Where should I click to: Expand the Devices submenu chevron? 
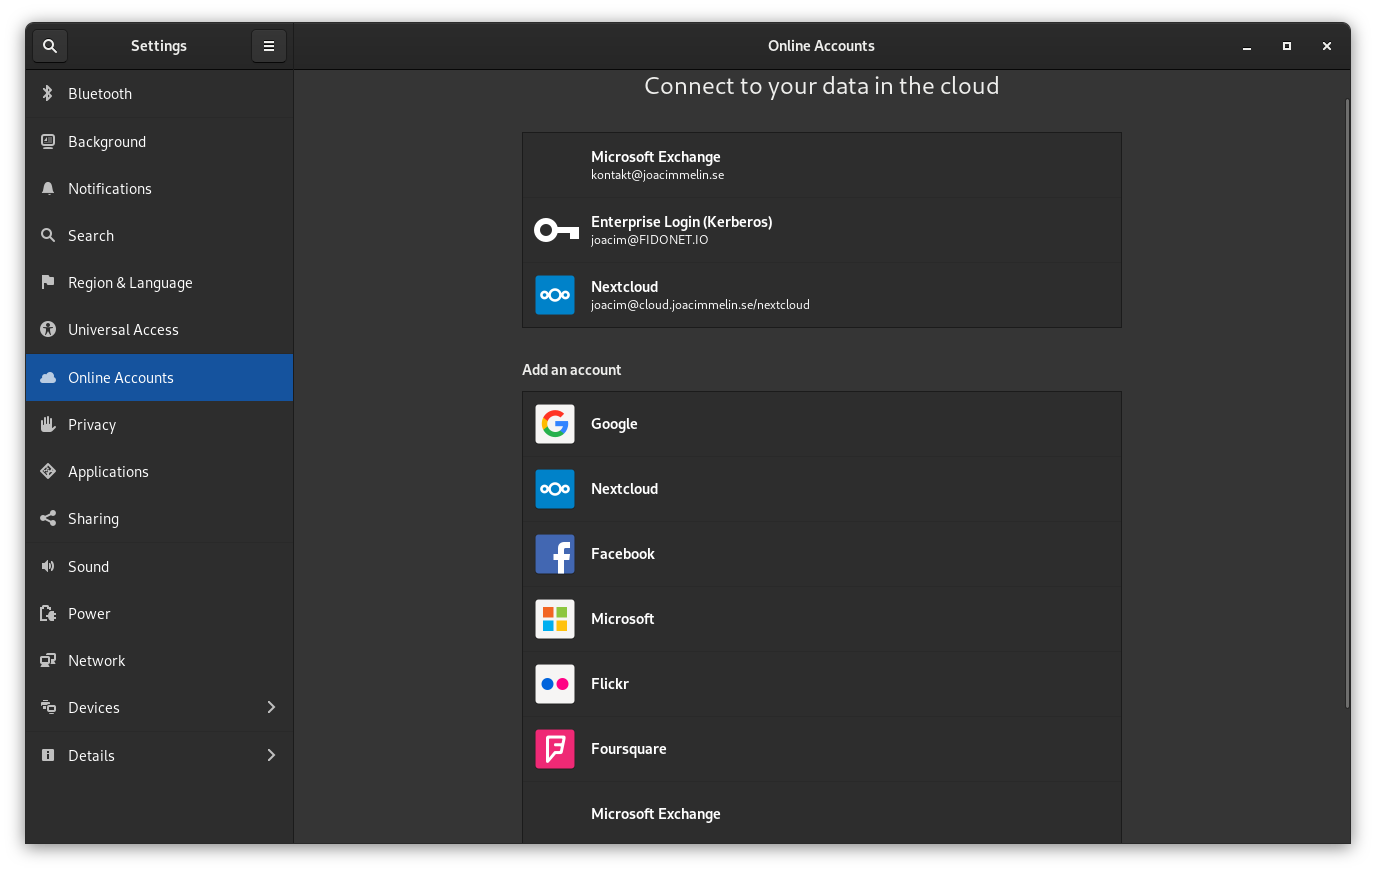(x=271, y=708)
